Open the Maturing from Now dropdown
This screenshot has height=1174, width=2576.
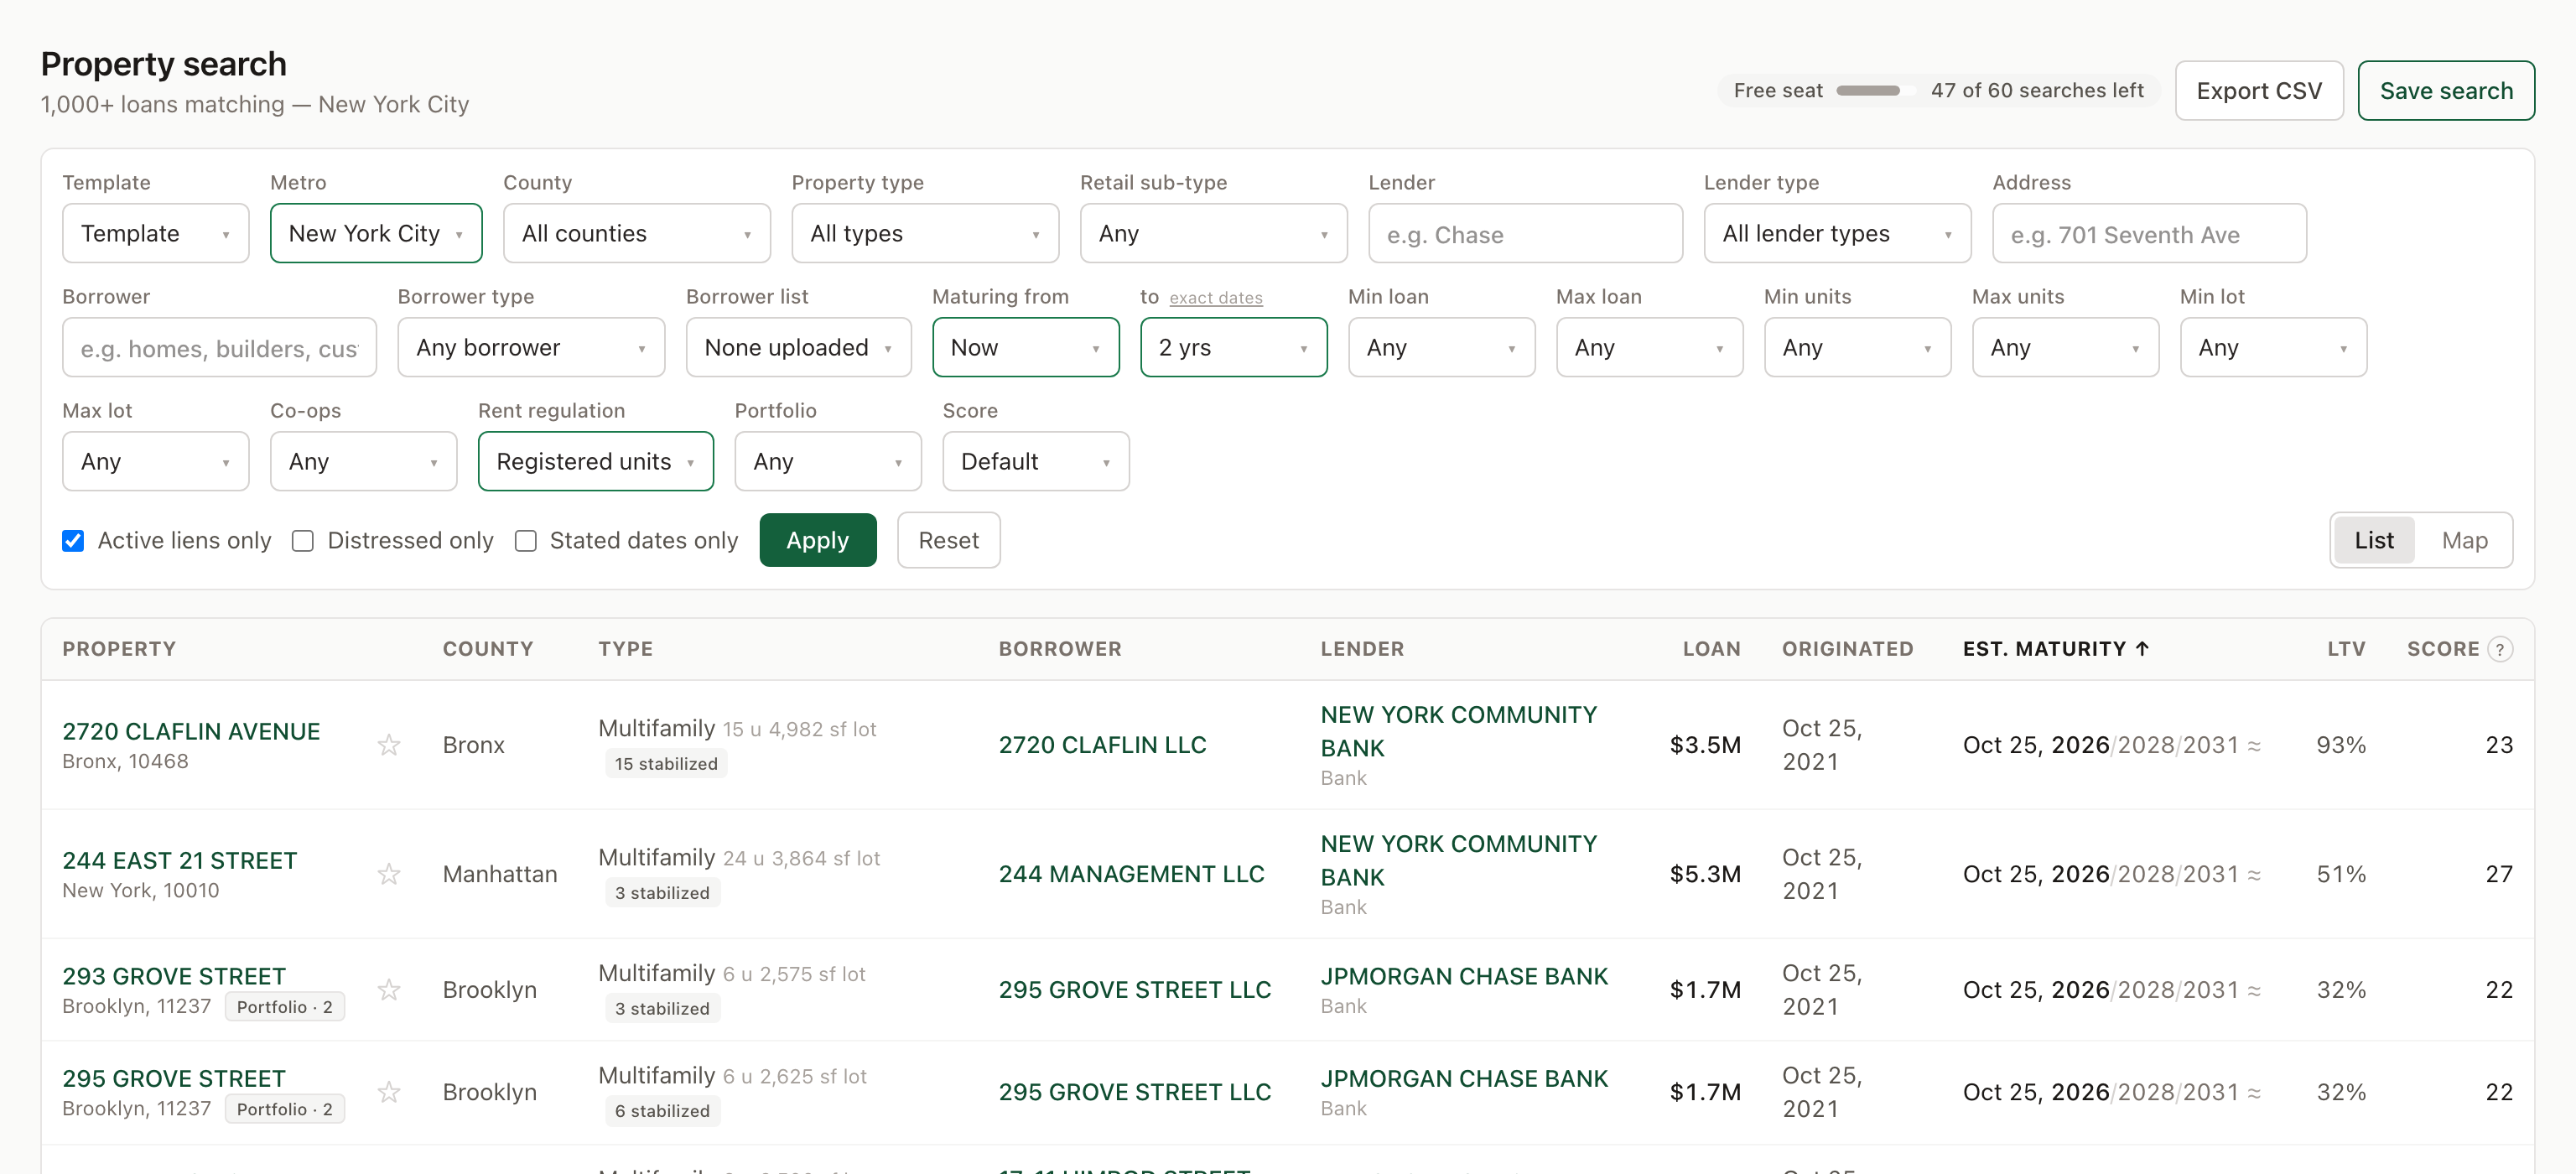[1025, 347]
